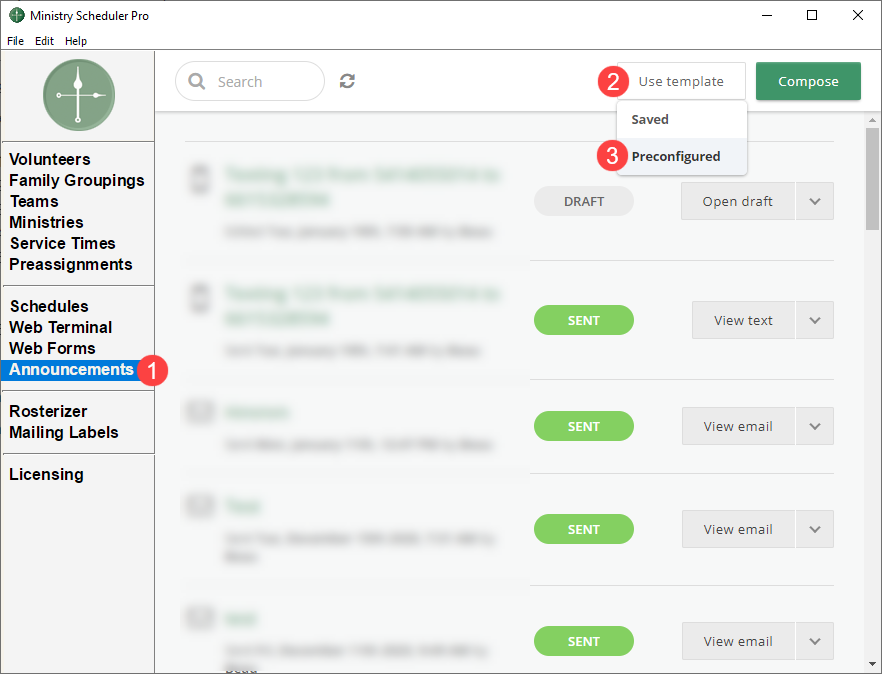Click the envelope icon of the third announcement
The height and width of the screenshot is (674, 882).
click(x=198, y=411)
